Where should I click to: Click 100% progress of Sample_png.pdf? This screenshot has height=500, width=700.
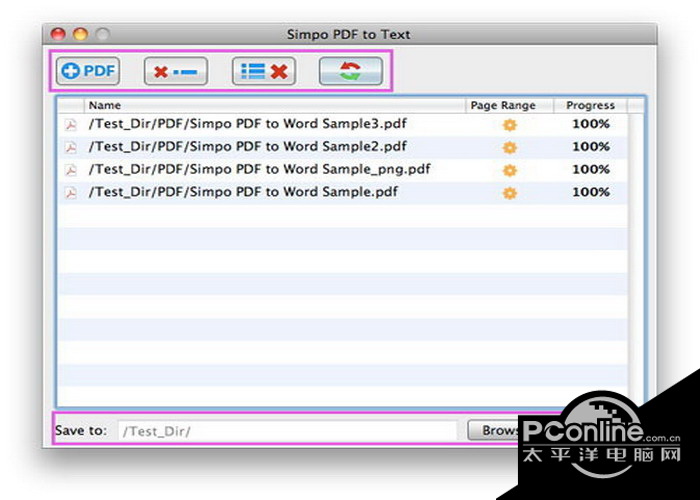click(x=591, y=170)
